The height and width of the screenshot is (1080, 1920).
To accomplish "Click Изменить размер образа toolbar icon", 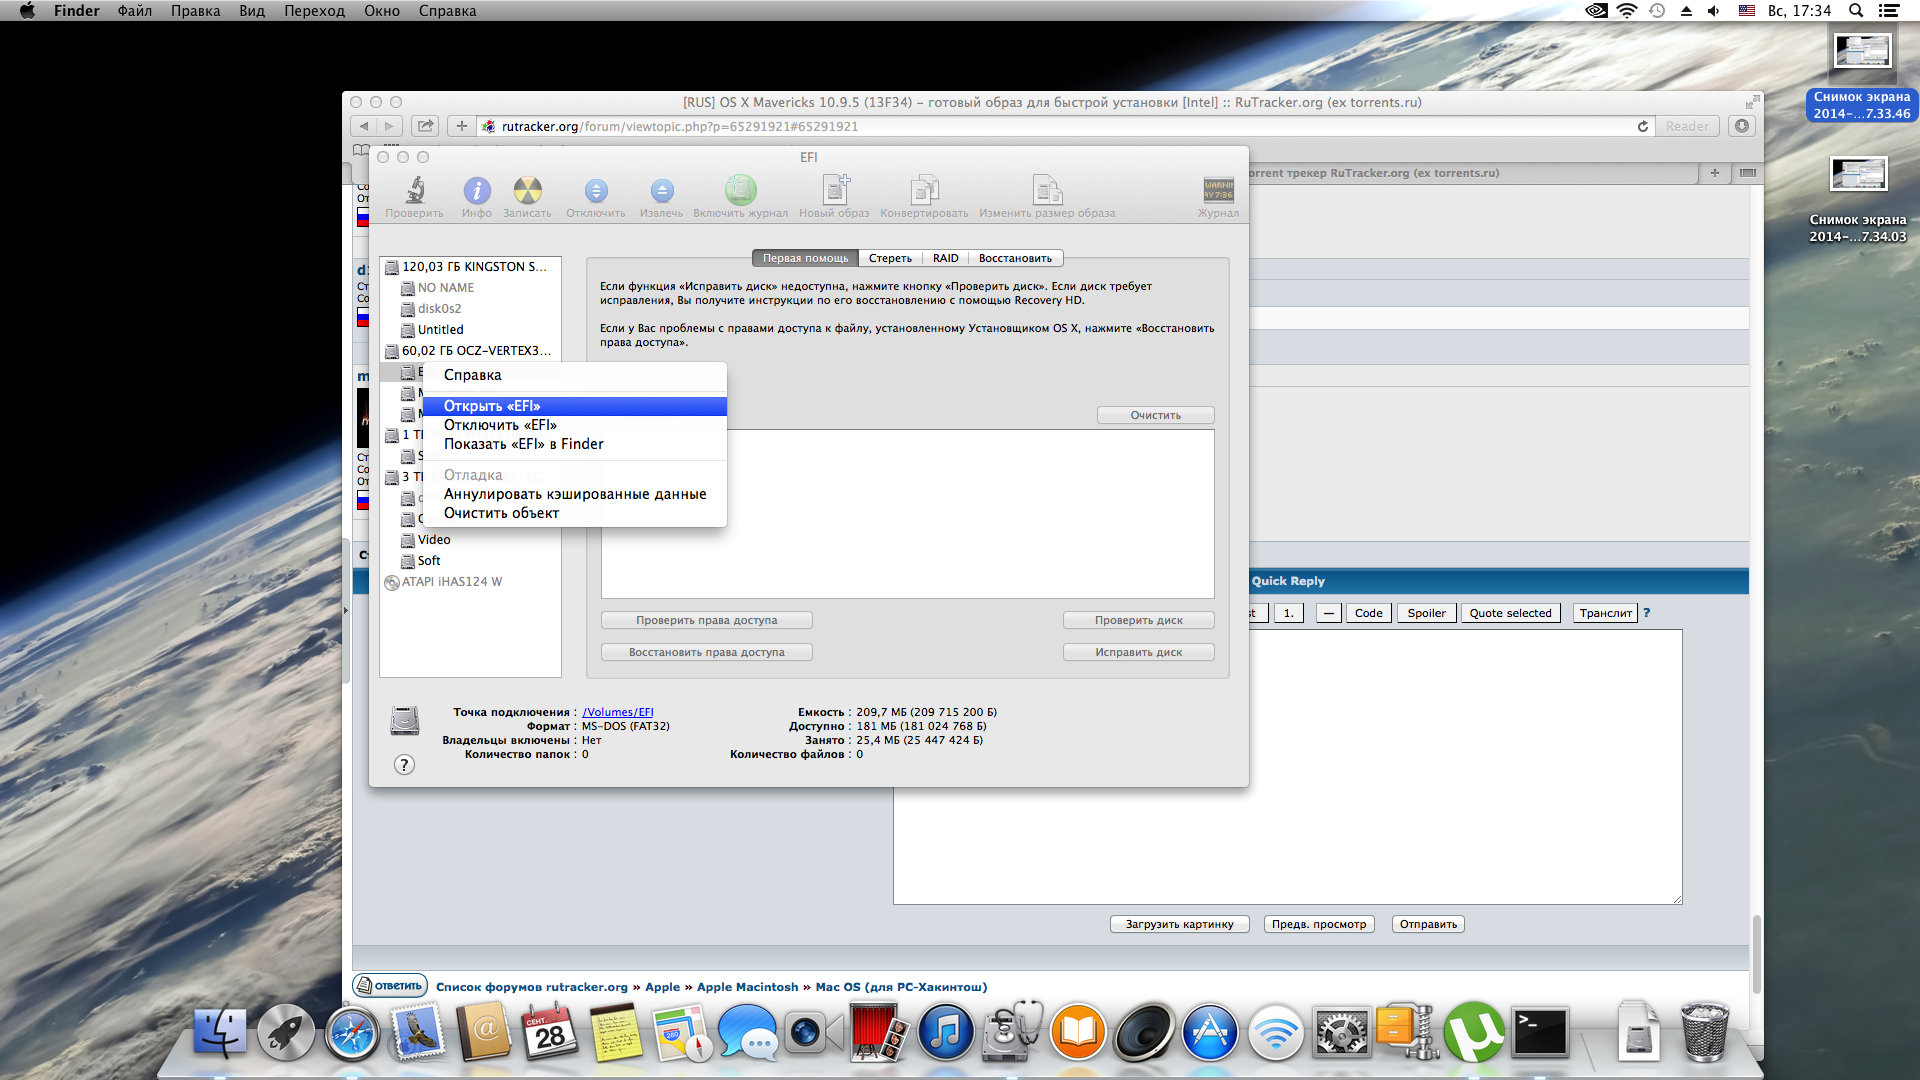I will pos(1047,190).
